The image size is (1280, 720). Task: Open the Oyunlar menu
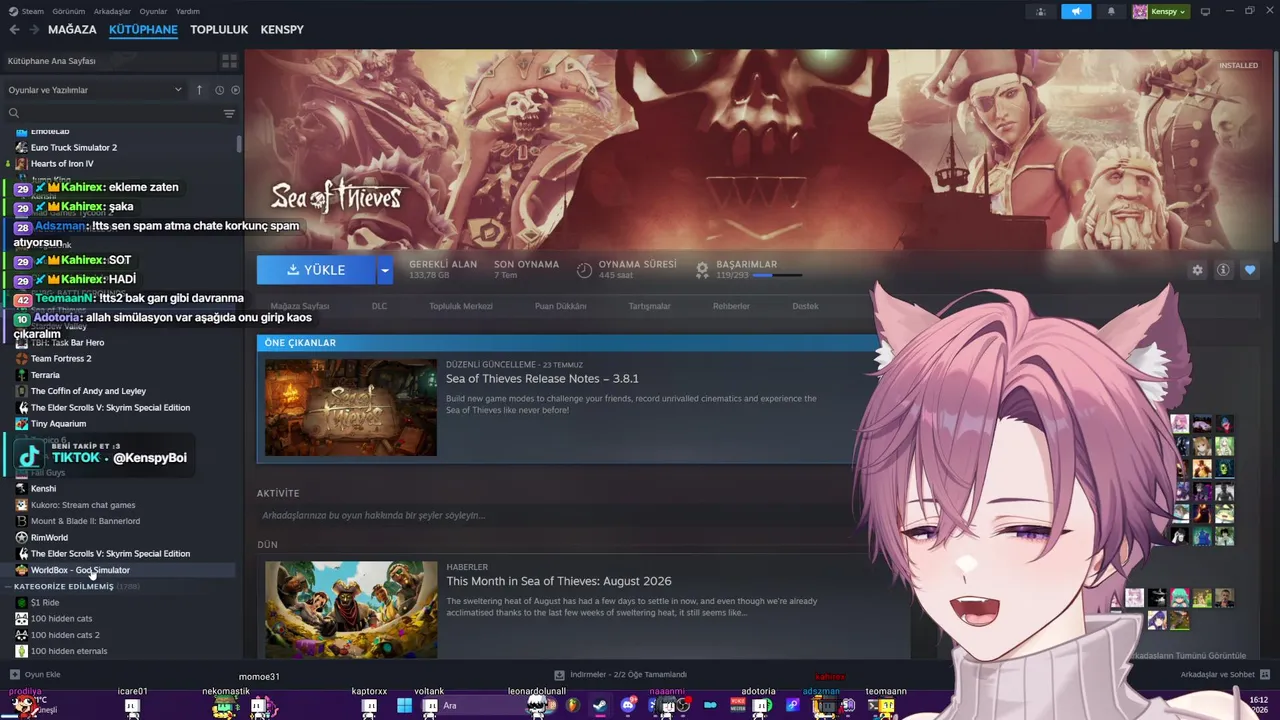coord(153,11)
